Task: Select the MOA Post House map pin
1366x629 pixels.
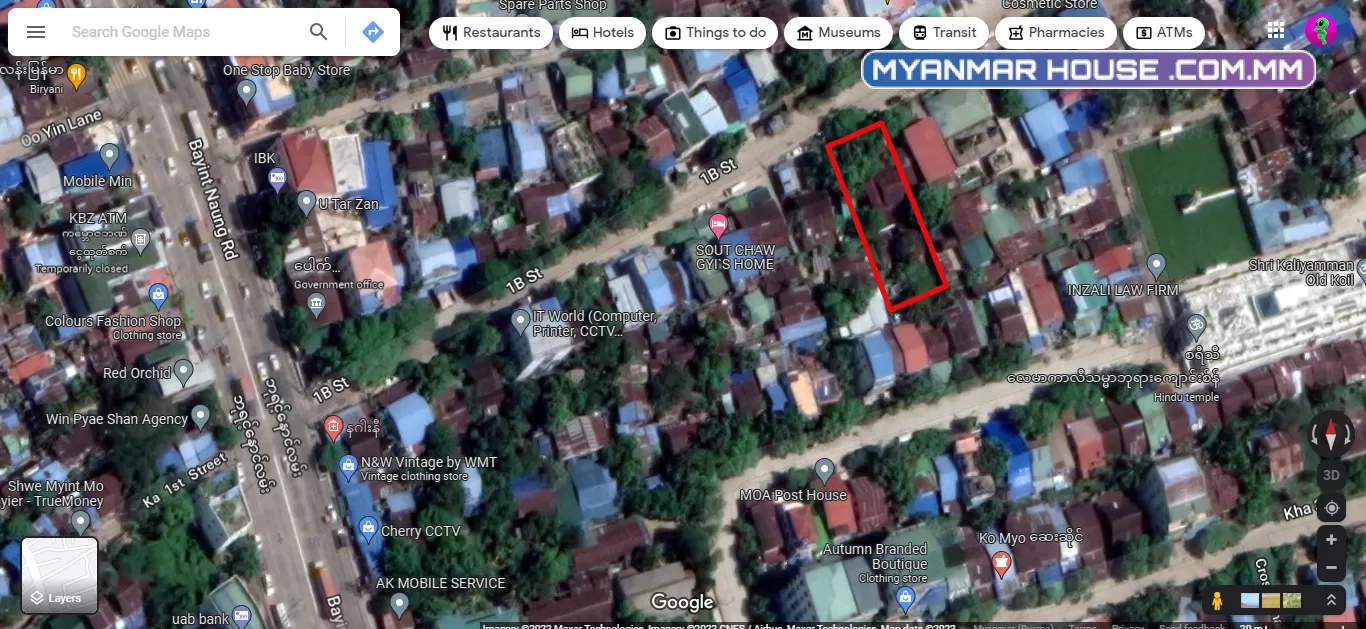Action: [824, 470]
